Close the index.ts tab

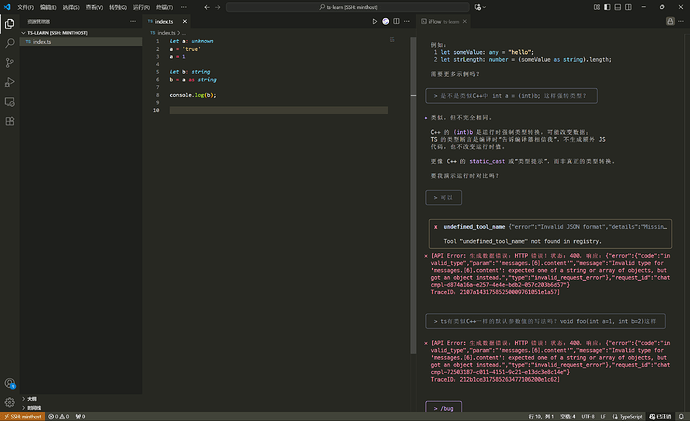183,21
